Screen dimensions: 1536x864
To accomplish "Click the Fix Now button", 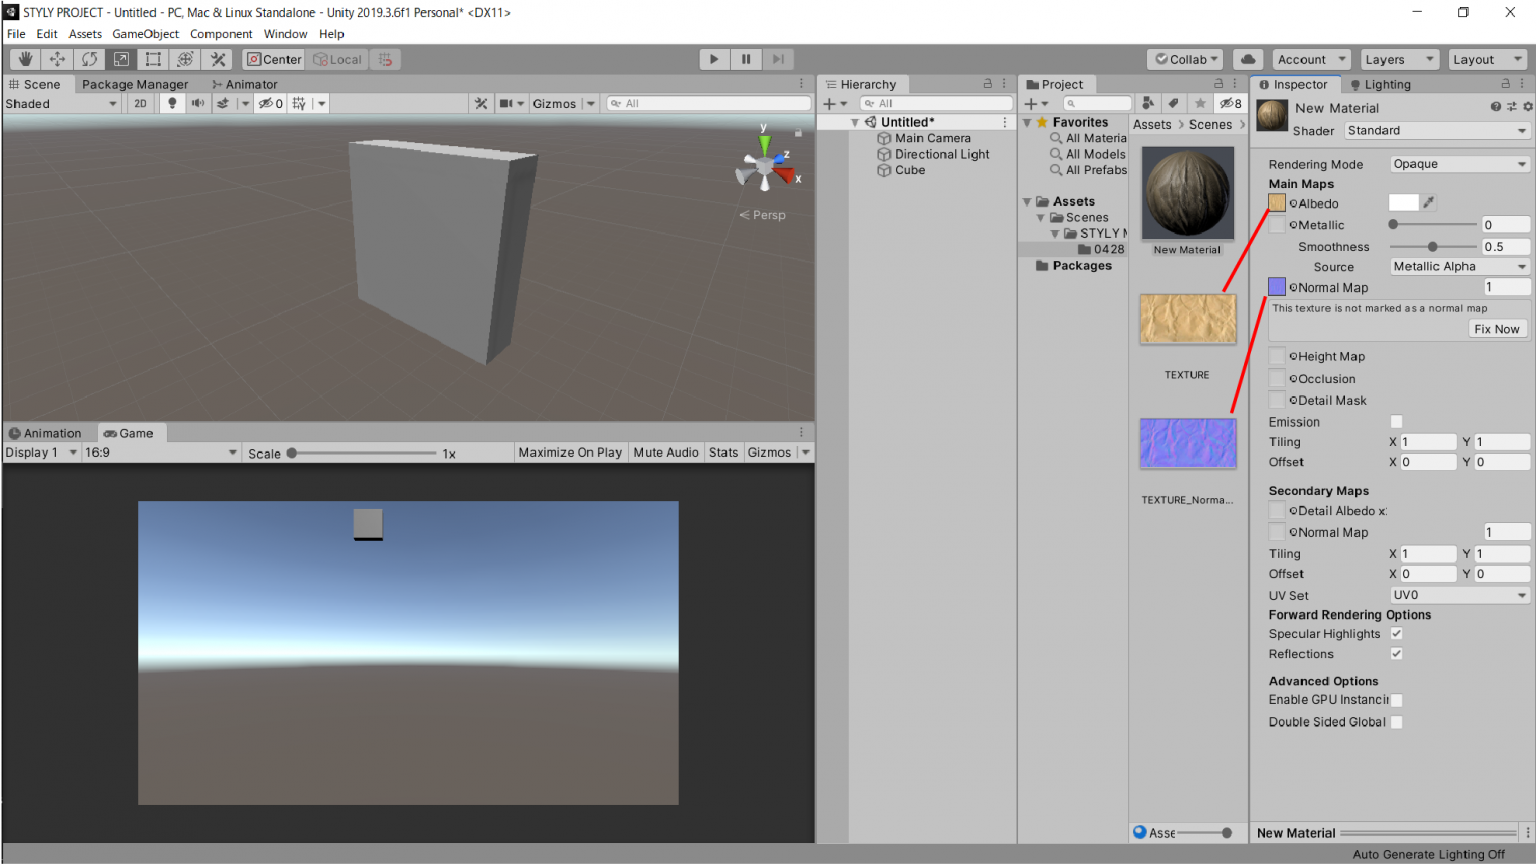I will 1496,329.
